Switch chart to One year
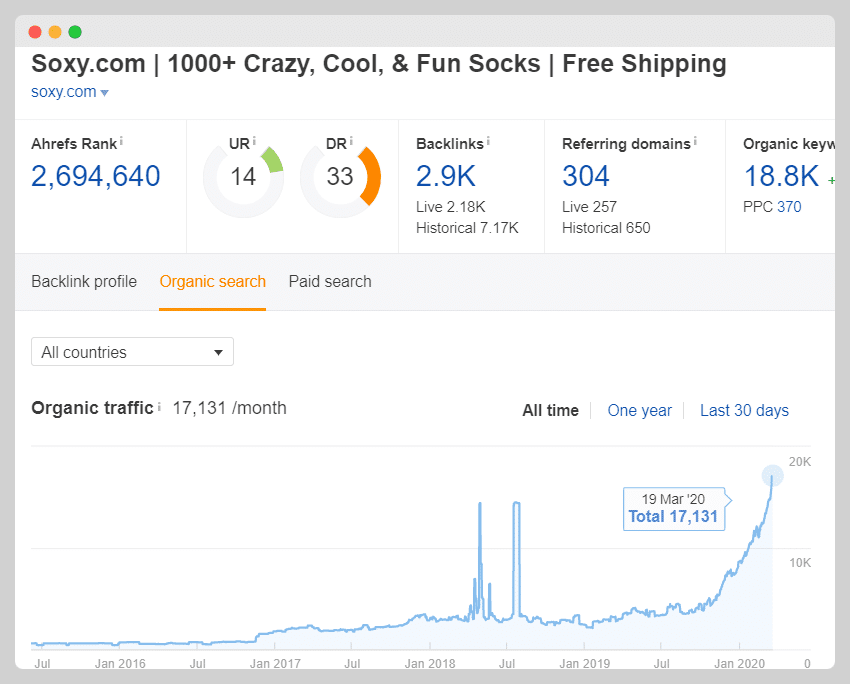The height and width of the screenshot is (684, 850). [640, 410]
